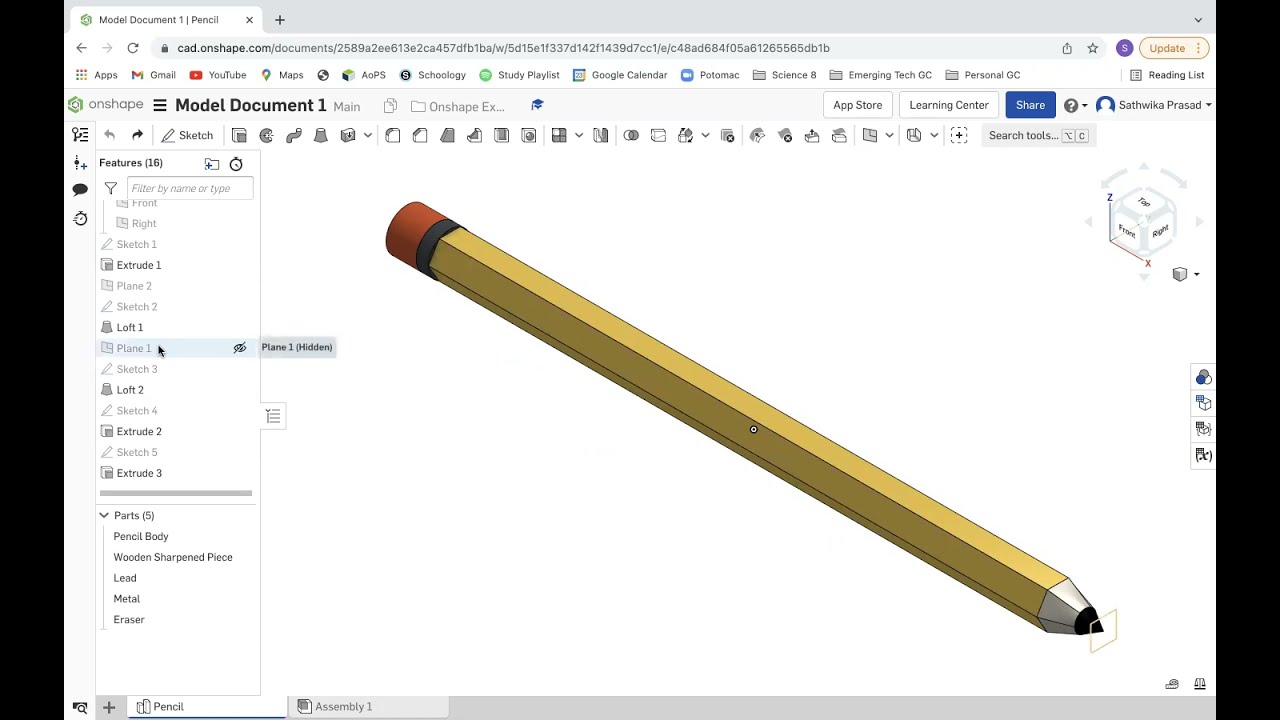Select the Hole tool
This screenshot has height=720, width=1280.
(529, 135)
